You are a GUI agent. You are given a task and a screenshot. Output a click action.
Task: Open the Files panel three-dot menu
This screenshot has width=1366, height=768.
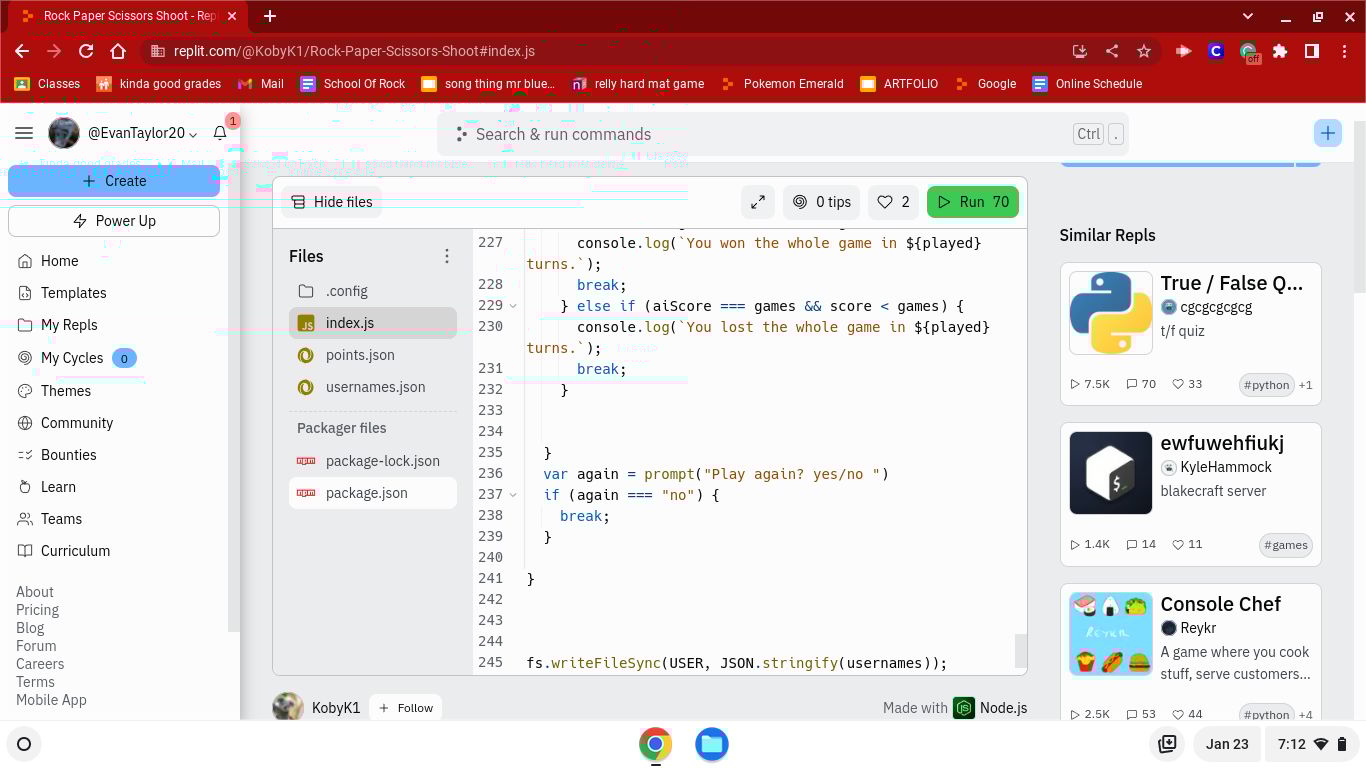(447, 257)
